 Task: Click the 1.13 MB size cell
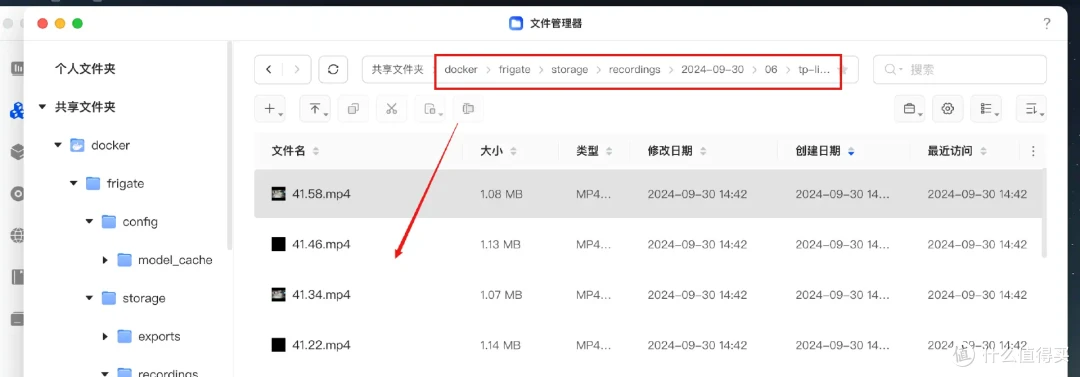[x=500, y=244]
